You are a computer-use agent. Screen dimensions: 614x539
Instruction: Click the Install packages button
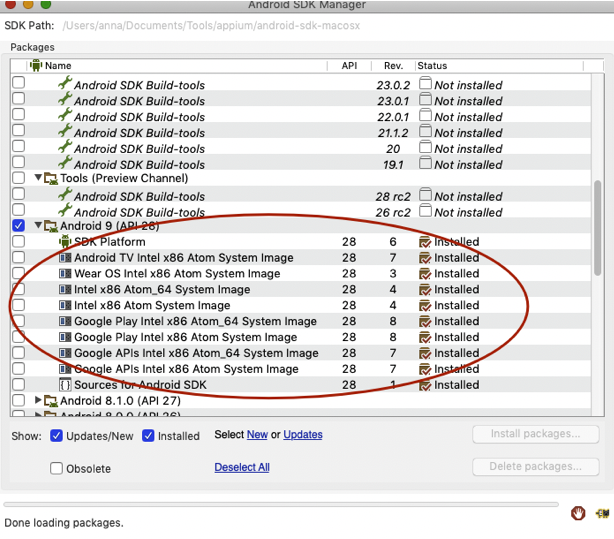pos(536,434)
